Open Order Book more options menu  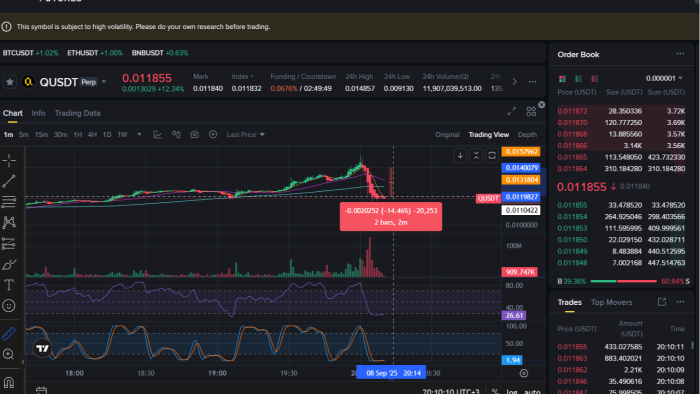point(680,54)
